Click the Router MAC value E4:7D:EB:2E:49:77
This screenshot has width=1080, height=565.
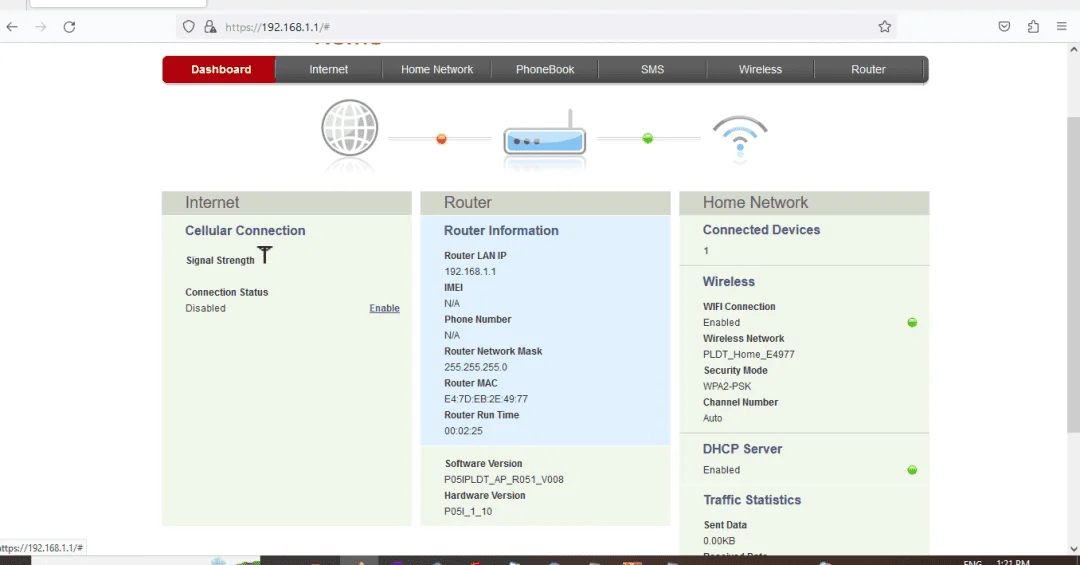(x=486, y=399)
